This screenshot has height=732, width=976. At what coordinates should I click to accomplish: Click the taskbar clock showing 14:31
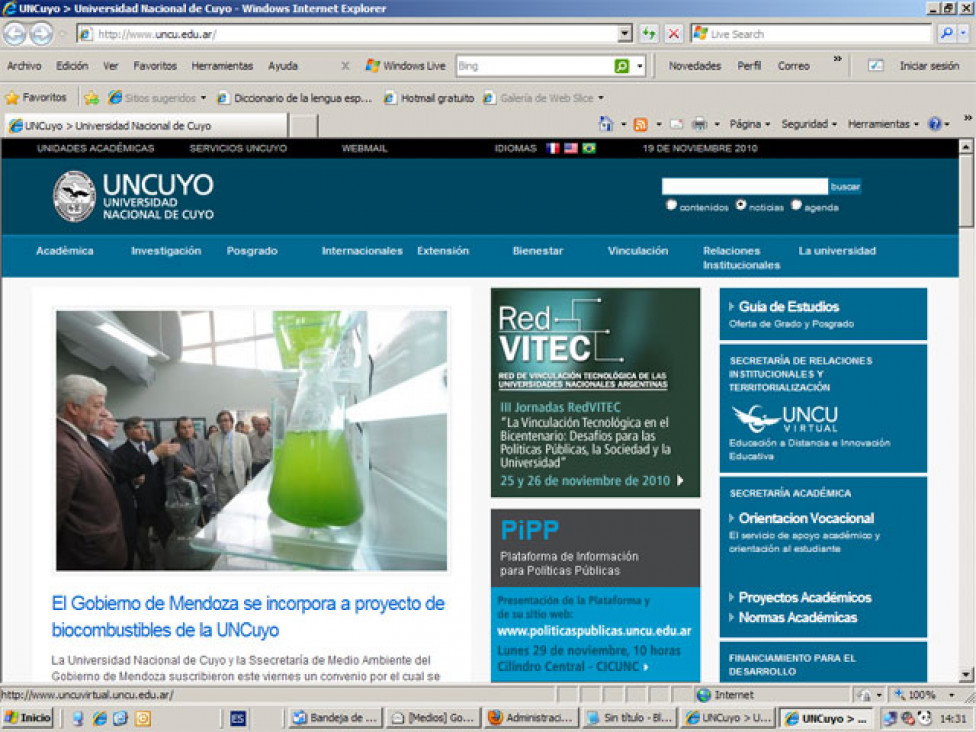click(953, 718)
